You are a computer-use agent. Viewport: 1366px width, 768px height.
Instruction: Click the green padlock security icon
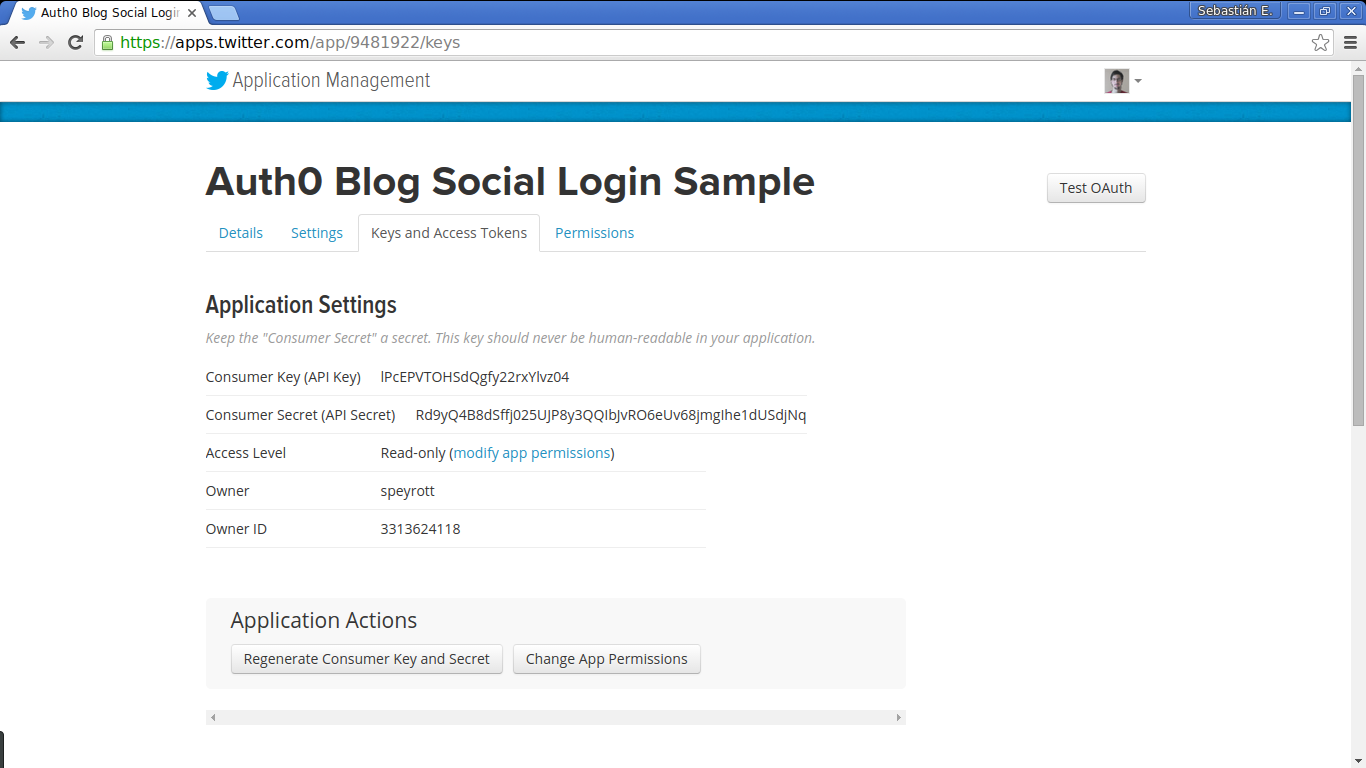click(107, 42)
